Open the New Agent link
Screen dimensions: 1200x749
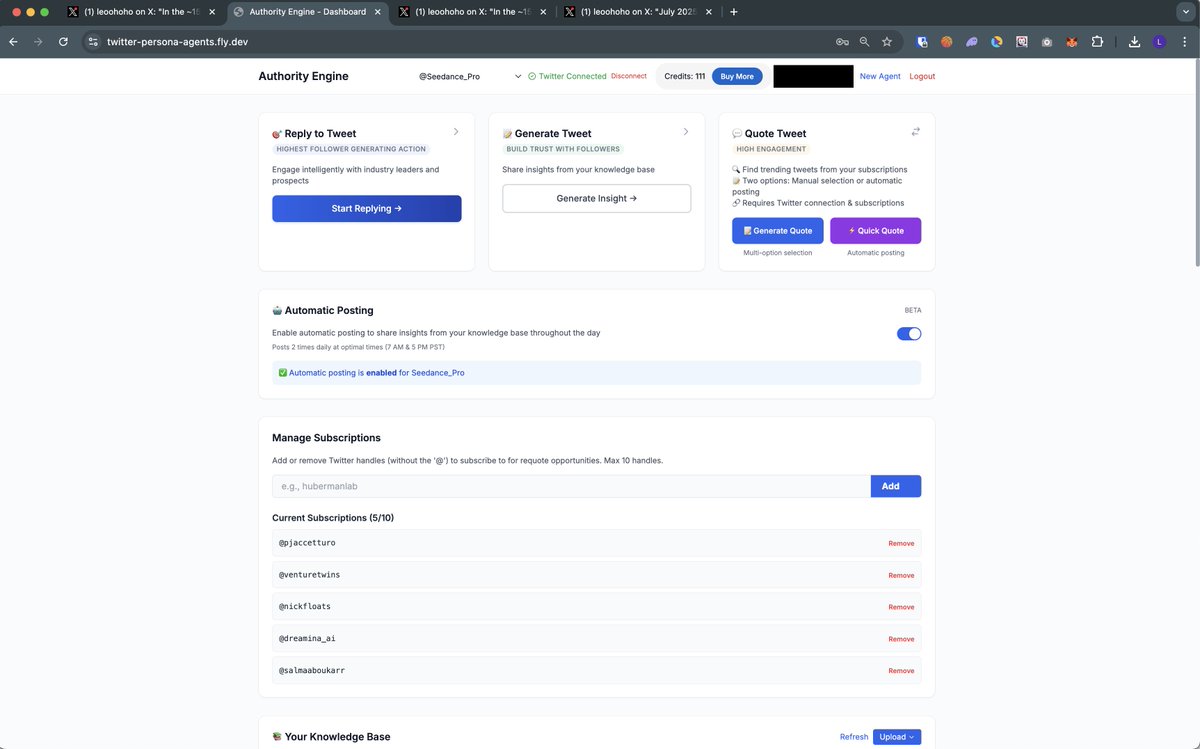880,76
